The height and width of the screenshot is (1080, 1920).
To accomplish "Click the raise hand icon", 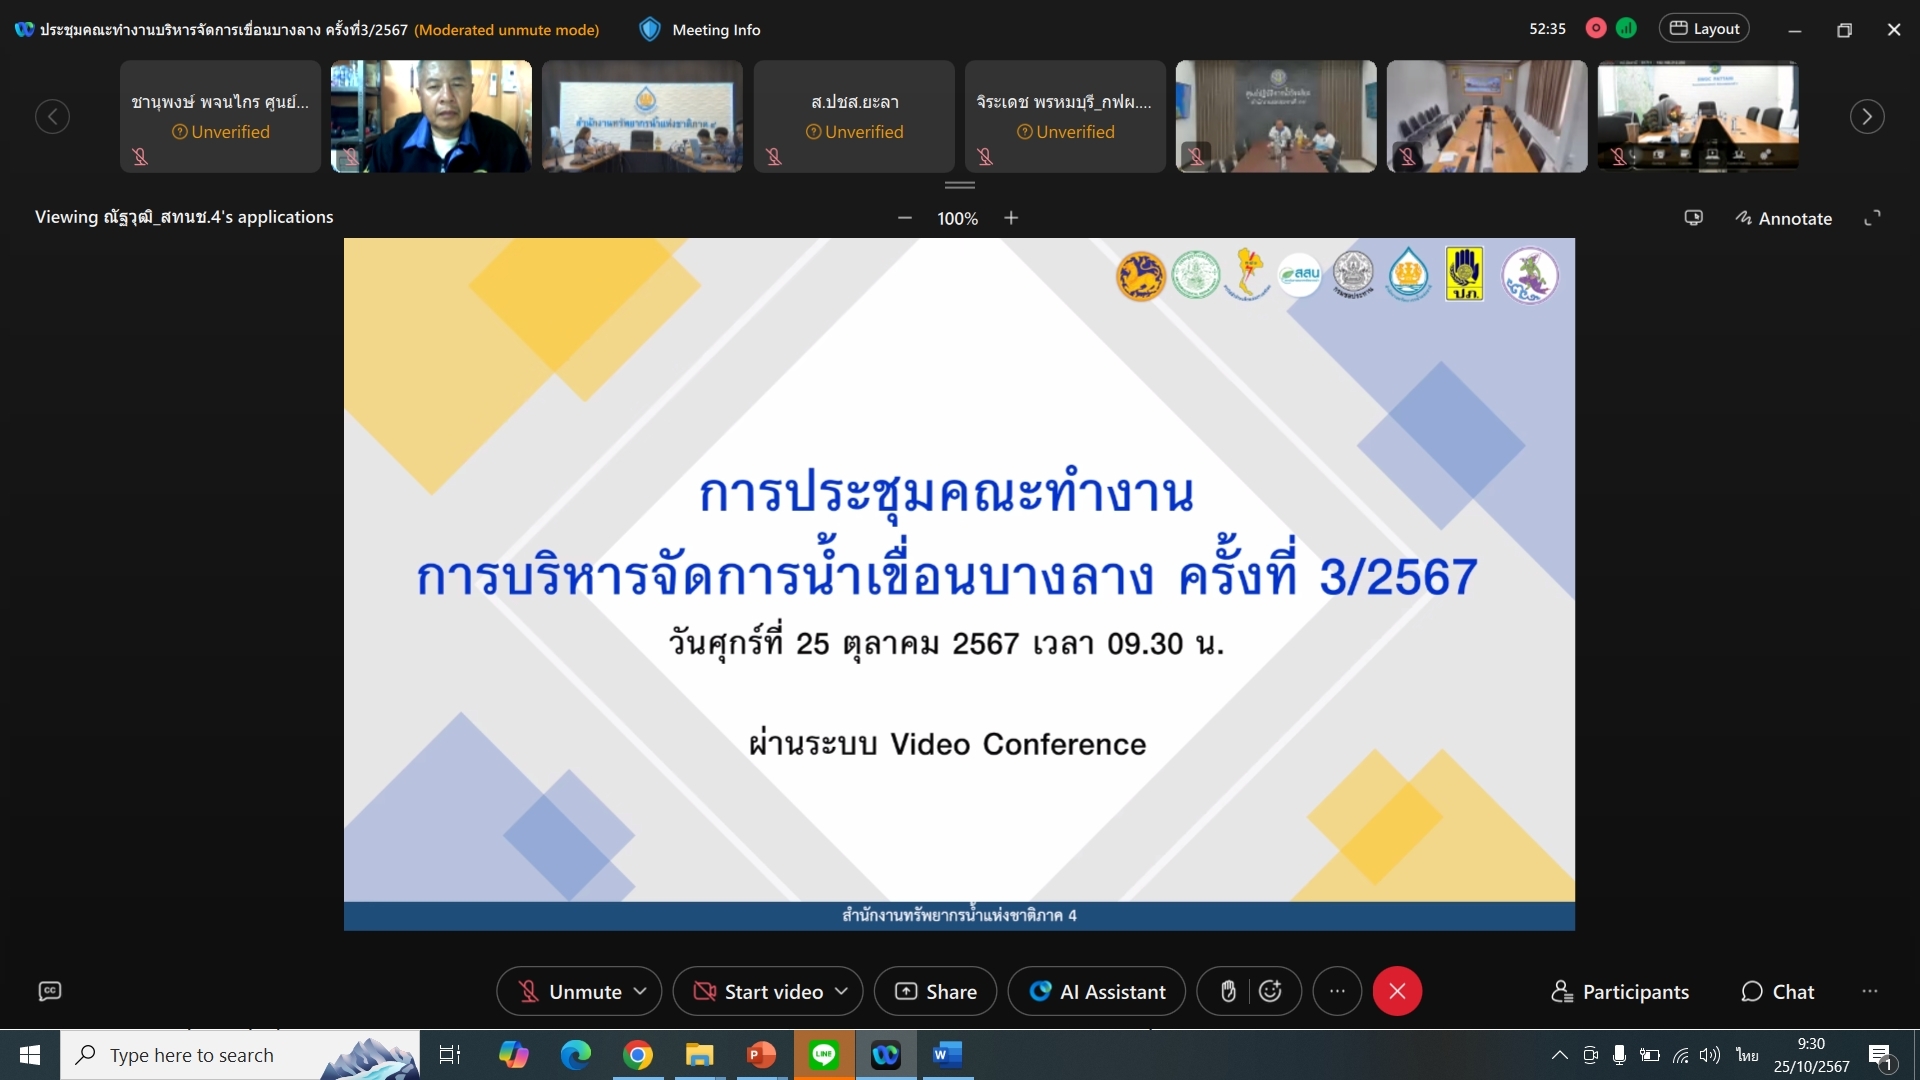I will (x=1228, y=991).
